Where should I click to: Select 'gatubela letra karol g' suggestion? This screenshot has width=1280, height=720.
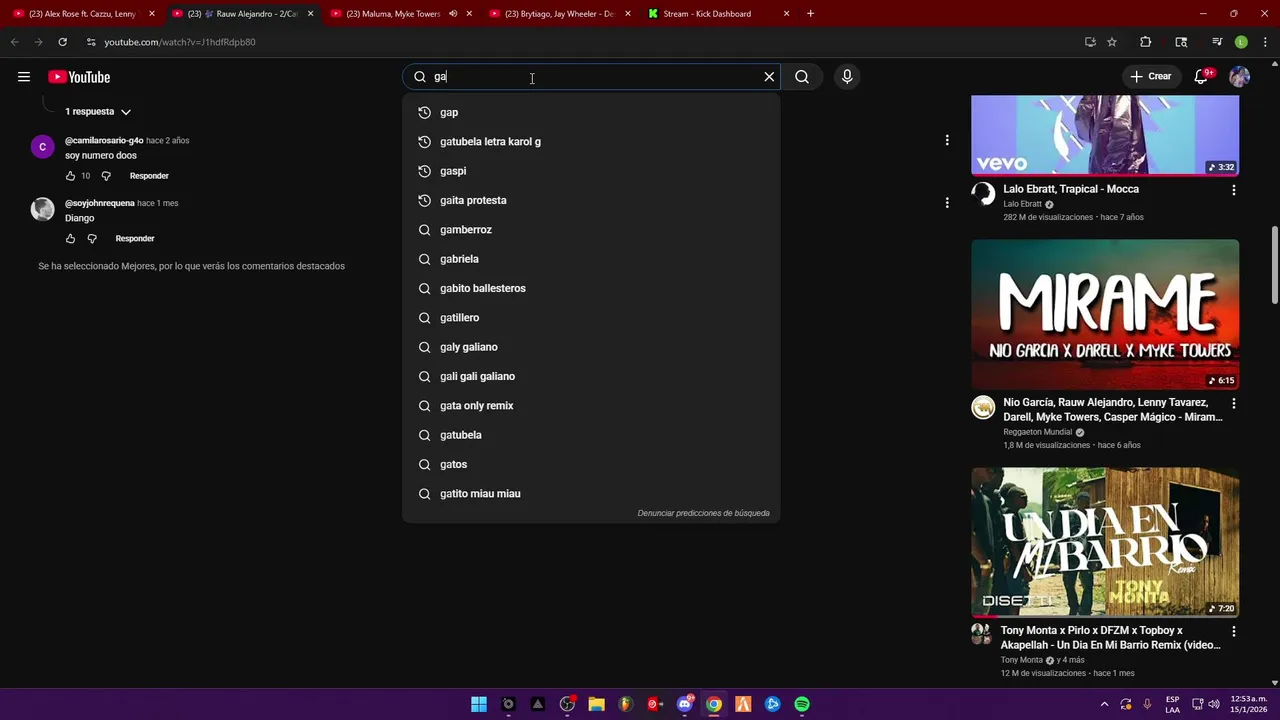coord(591,141)
